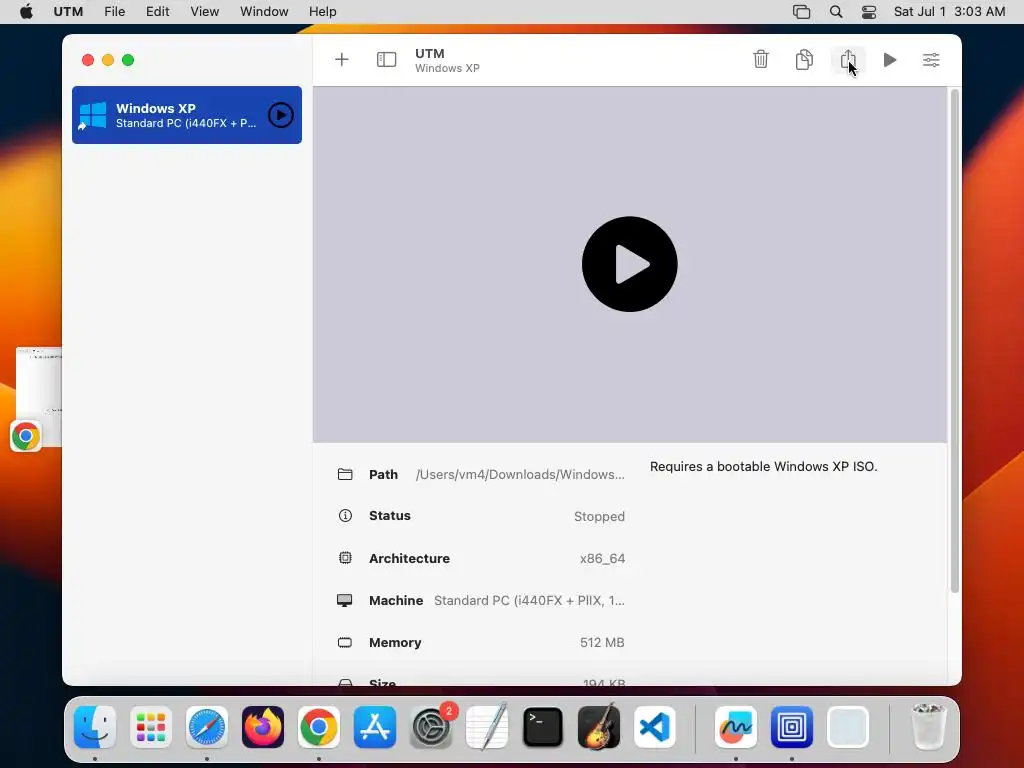Click the 512 MB memory value

[602, 643]
